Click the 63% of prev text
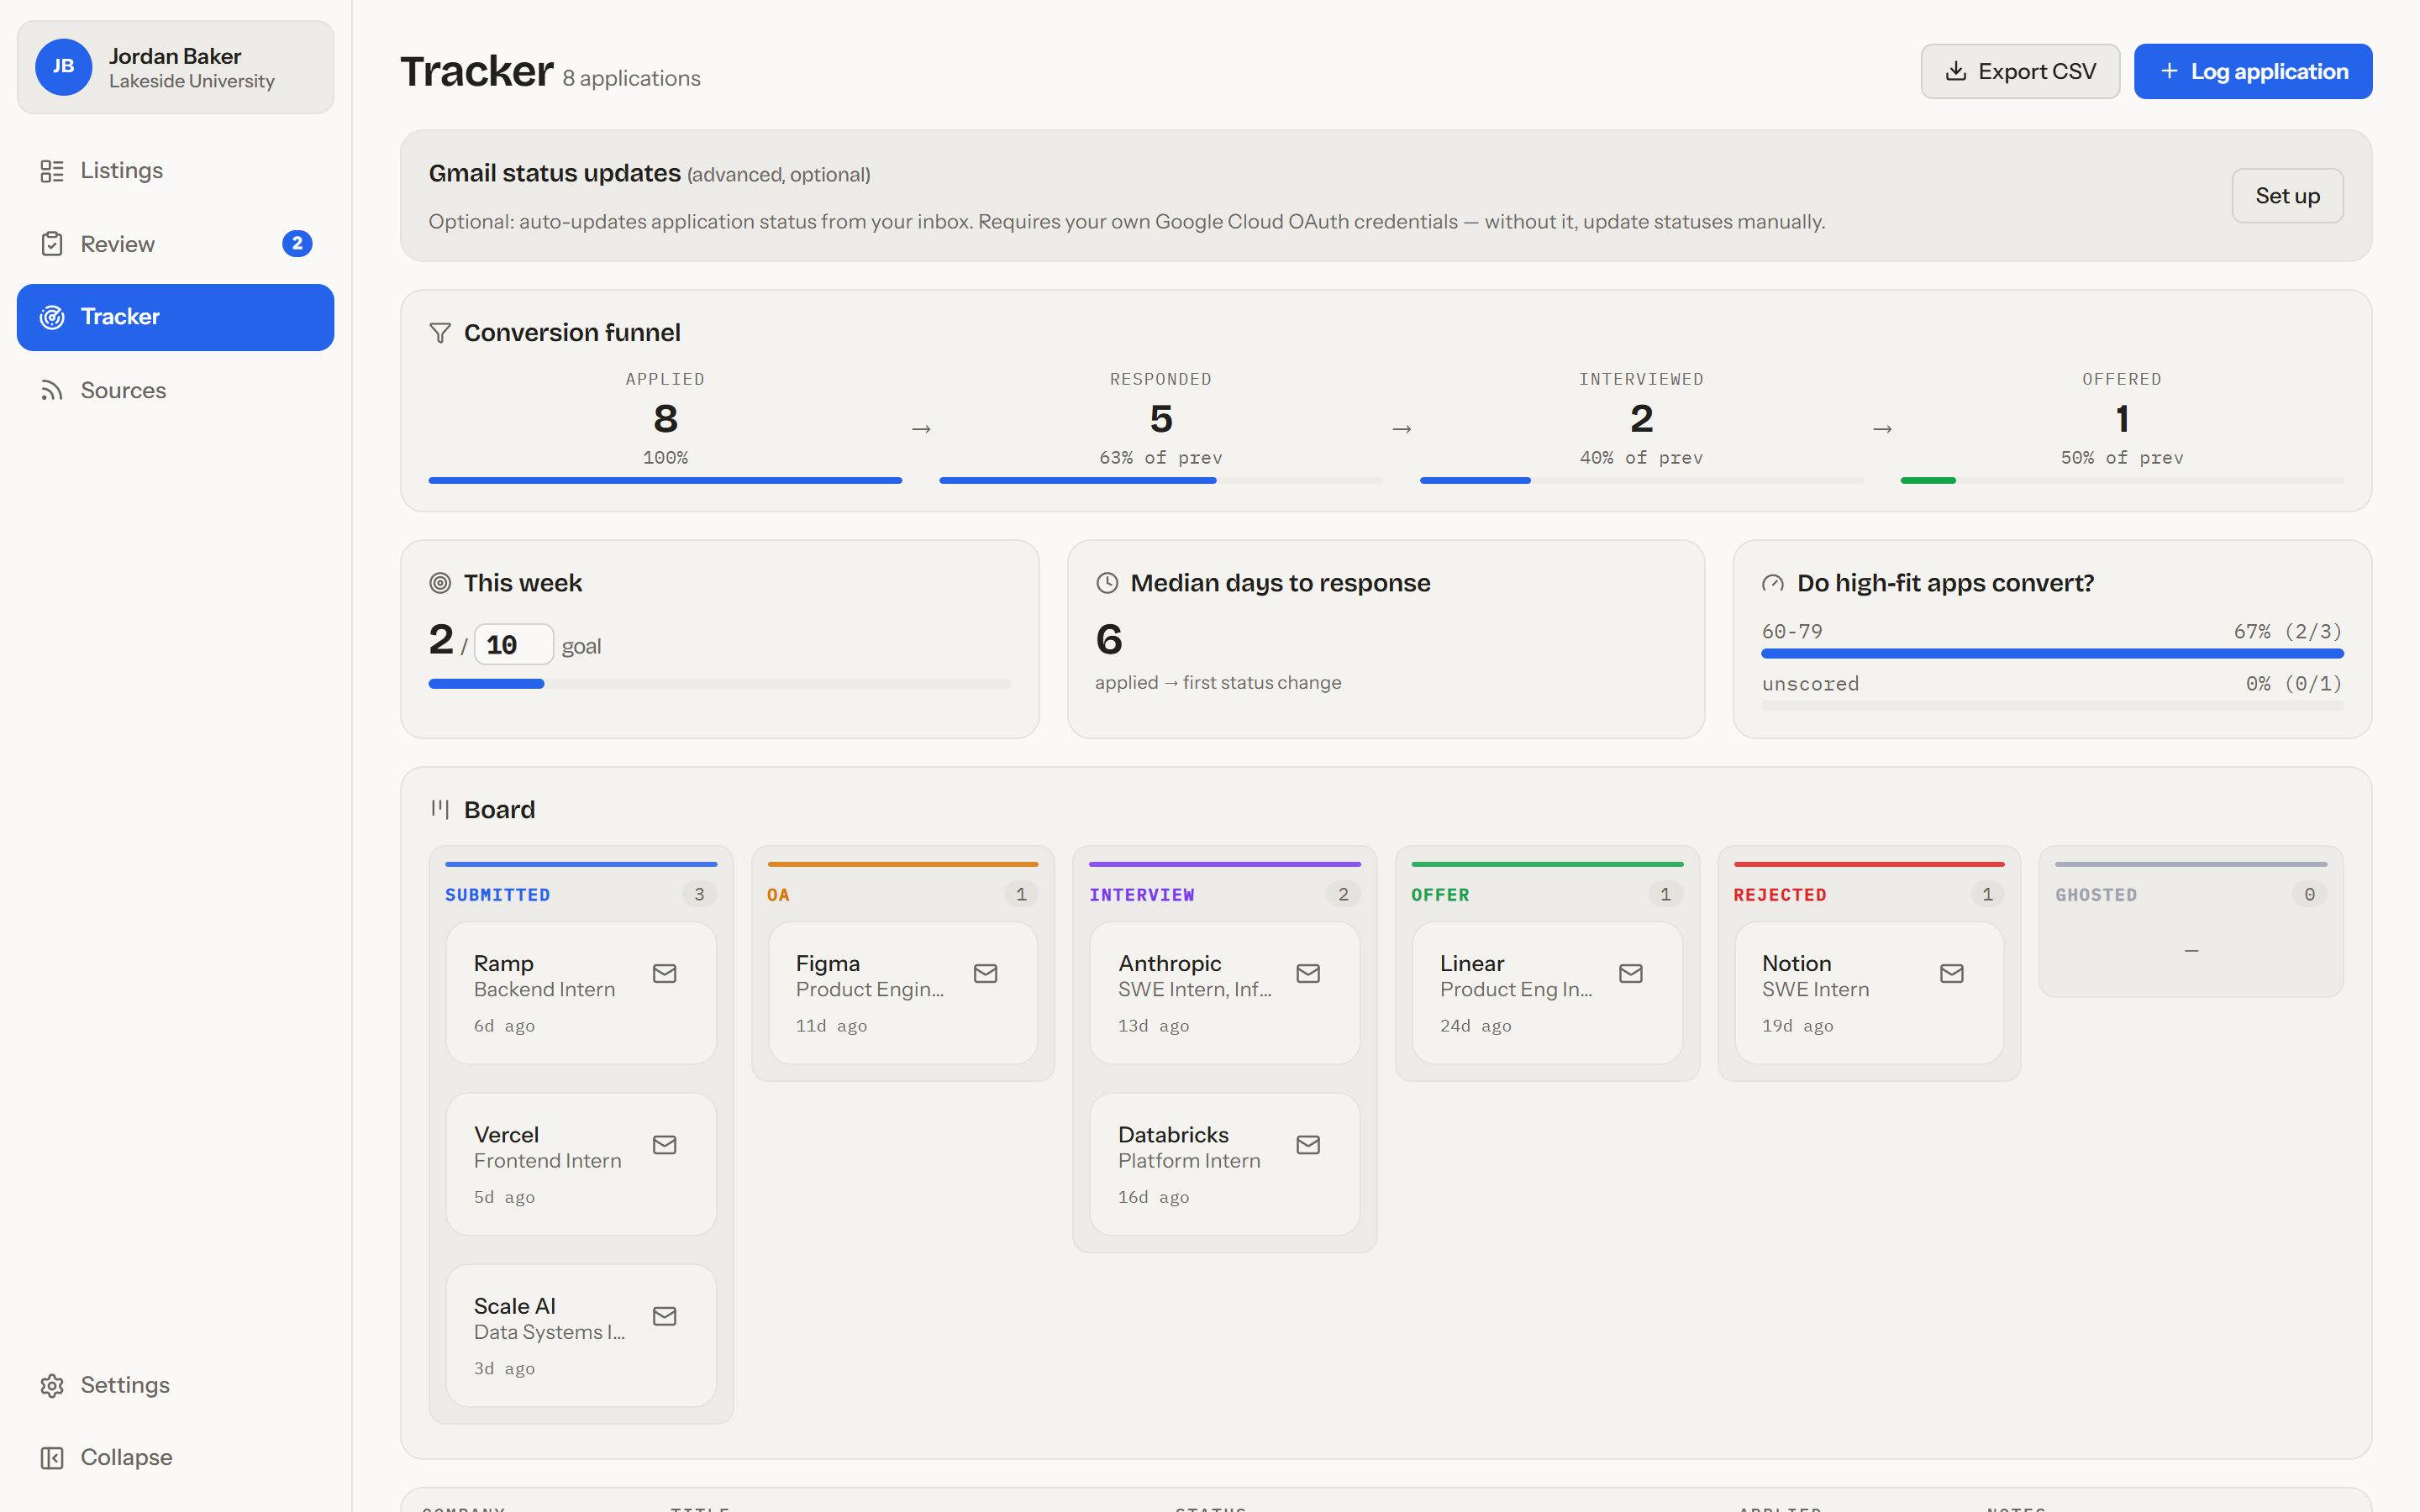Screen dimensions: 2420x1512 click(x=1161, y=458)
